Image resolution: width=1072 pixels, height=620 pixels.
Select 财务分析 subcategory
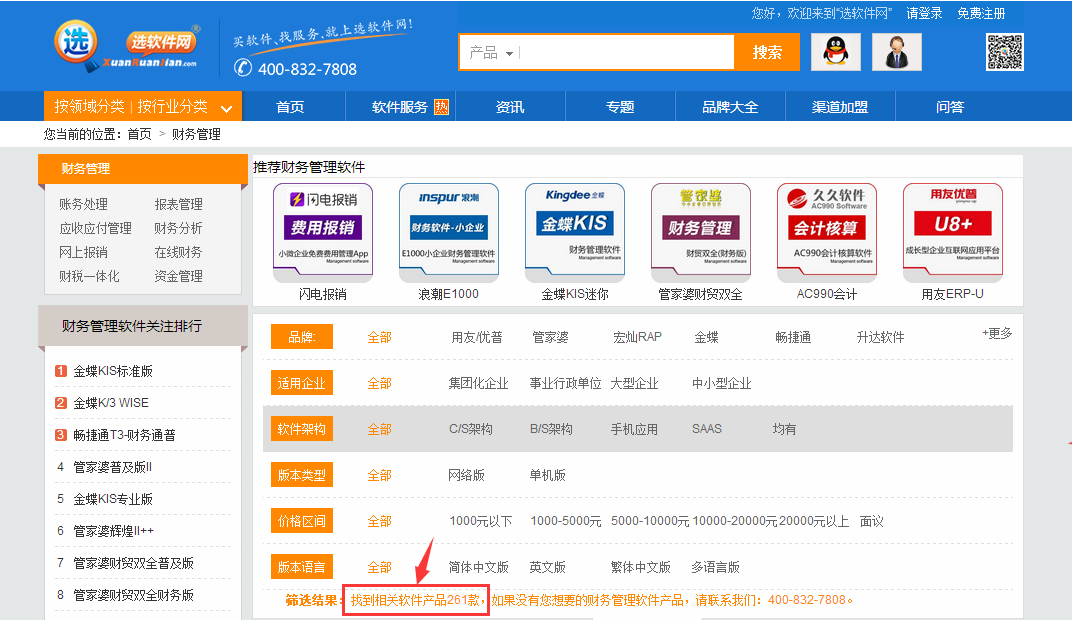178,228
